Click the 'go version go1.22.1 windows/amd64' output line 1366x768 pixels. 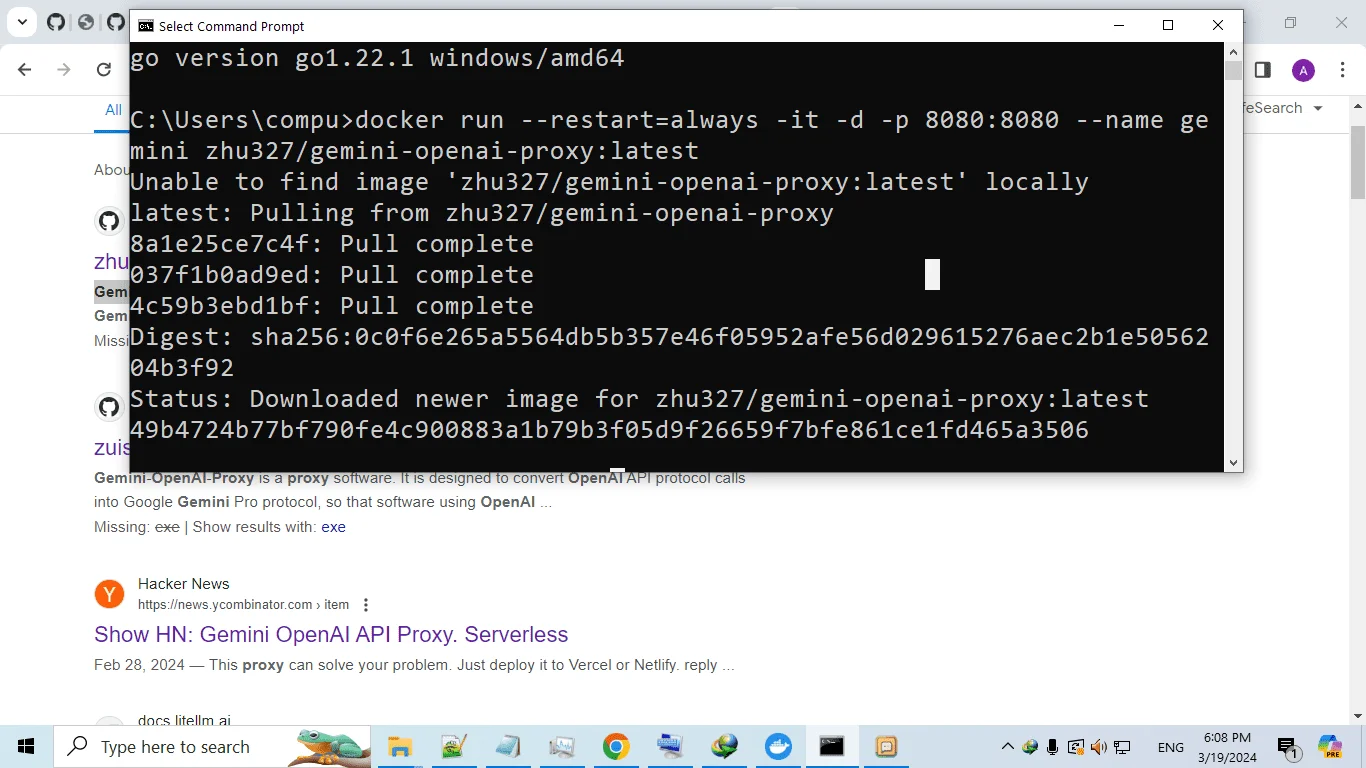[x=377, y=58]
